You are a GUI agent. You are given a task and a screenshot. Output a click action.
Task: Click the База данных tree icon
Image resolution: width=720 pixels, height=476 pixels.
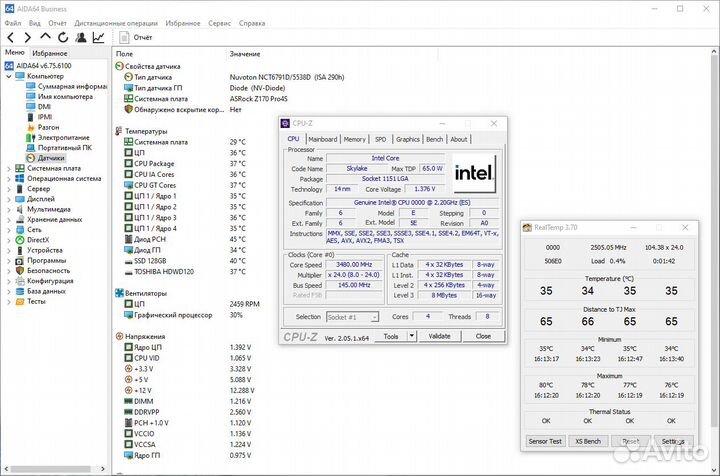(x=19, y=291)
